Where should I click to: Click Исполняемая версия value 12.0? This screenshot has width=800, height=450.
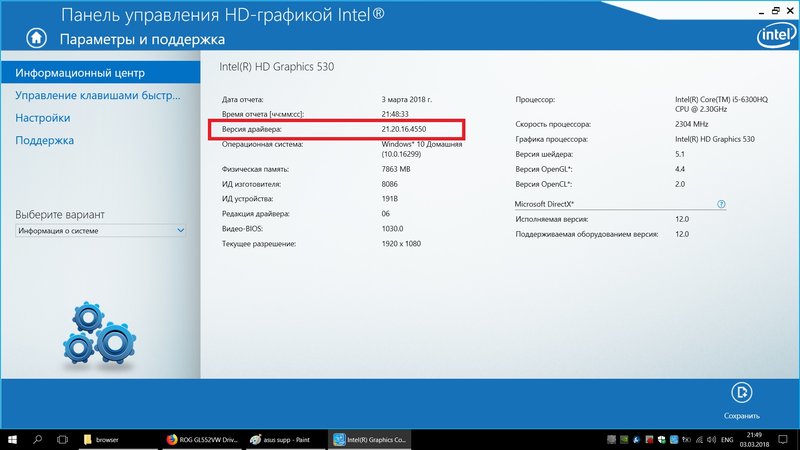682,219
